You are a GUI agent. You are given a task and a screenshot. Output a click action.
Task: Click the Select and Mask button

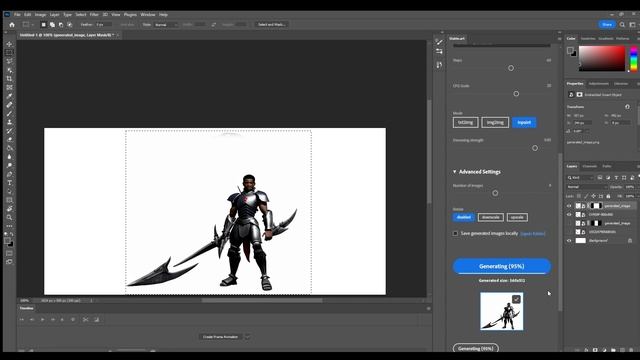(x=271, y=24)
